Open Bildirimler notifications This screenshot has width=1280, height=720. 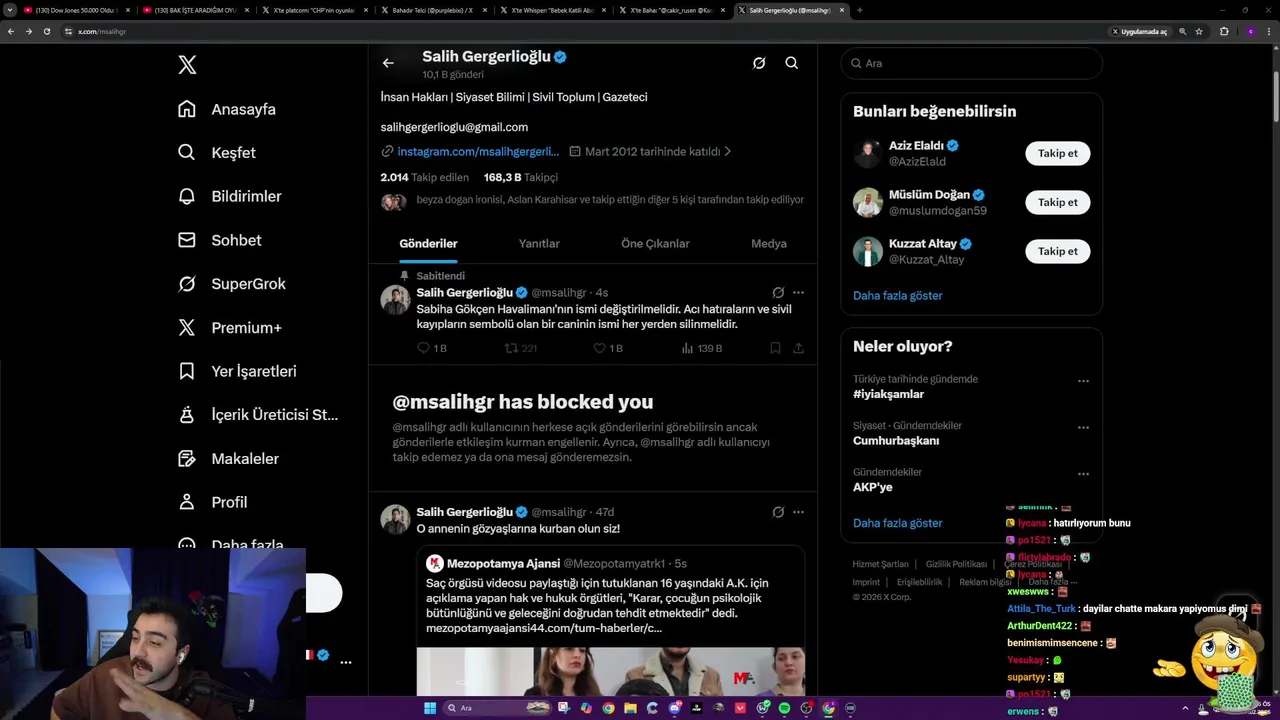pos(230,196)
